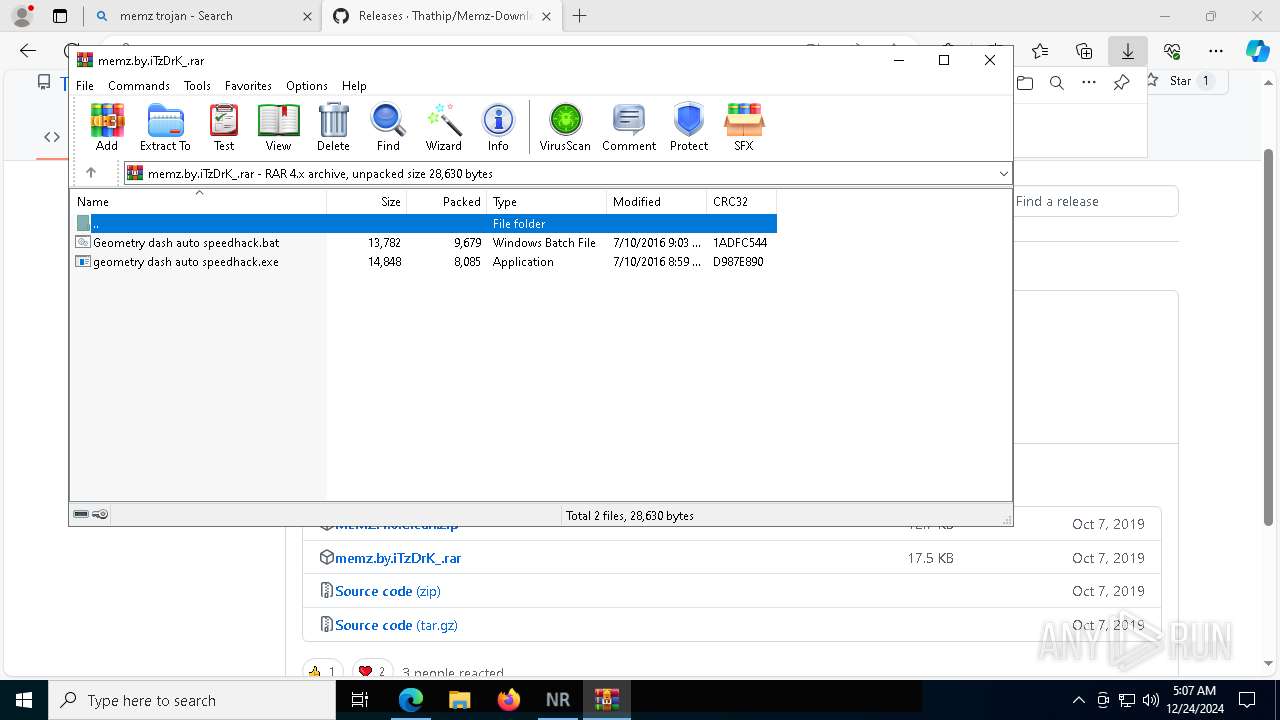Click the batch file's CRC32 value 1ADFC544
Viewport: 1280px width, 720px height.
click(740, 242)
